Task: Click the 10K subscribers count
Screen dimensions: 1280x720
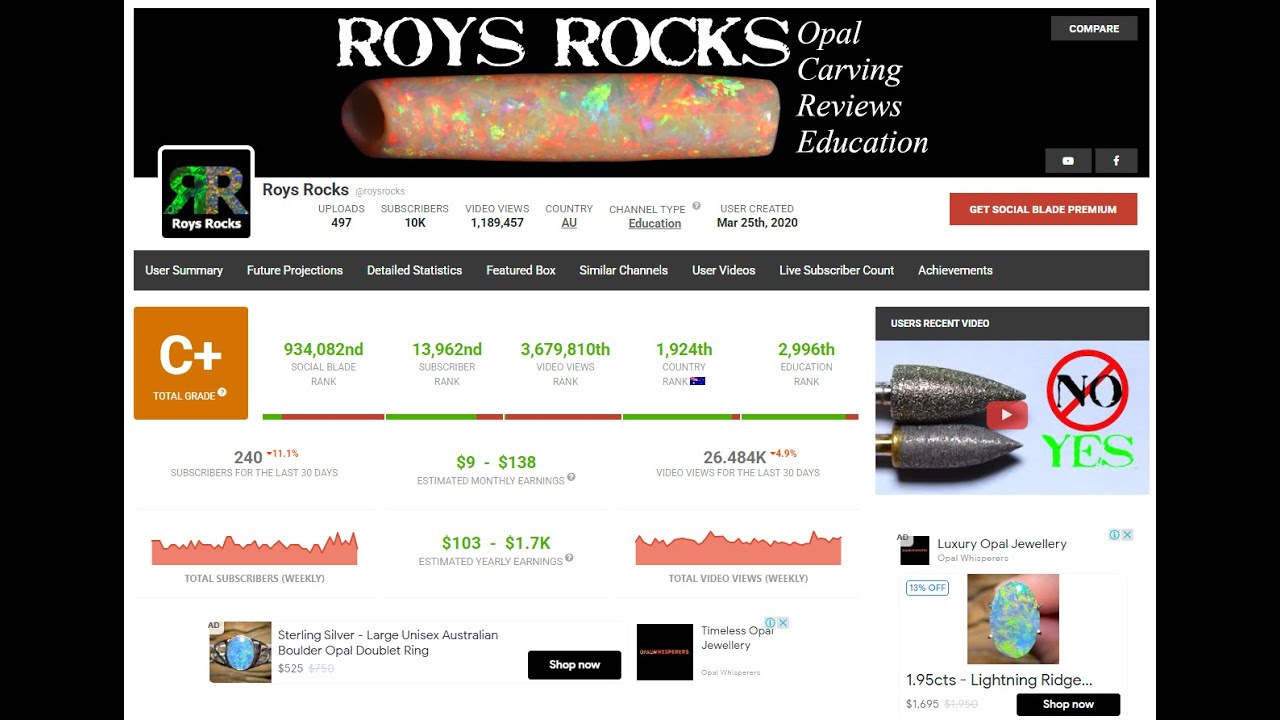Action: click(415, 223)
